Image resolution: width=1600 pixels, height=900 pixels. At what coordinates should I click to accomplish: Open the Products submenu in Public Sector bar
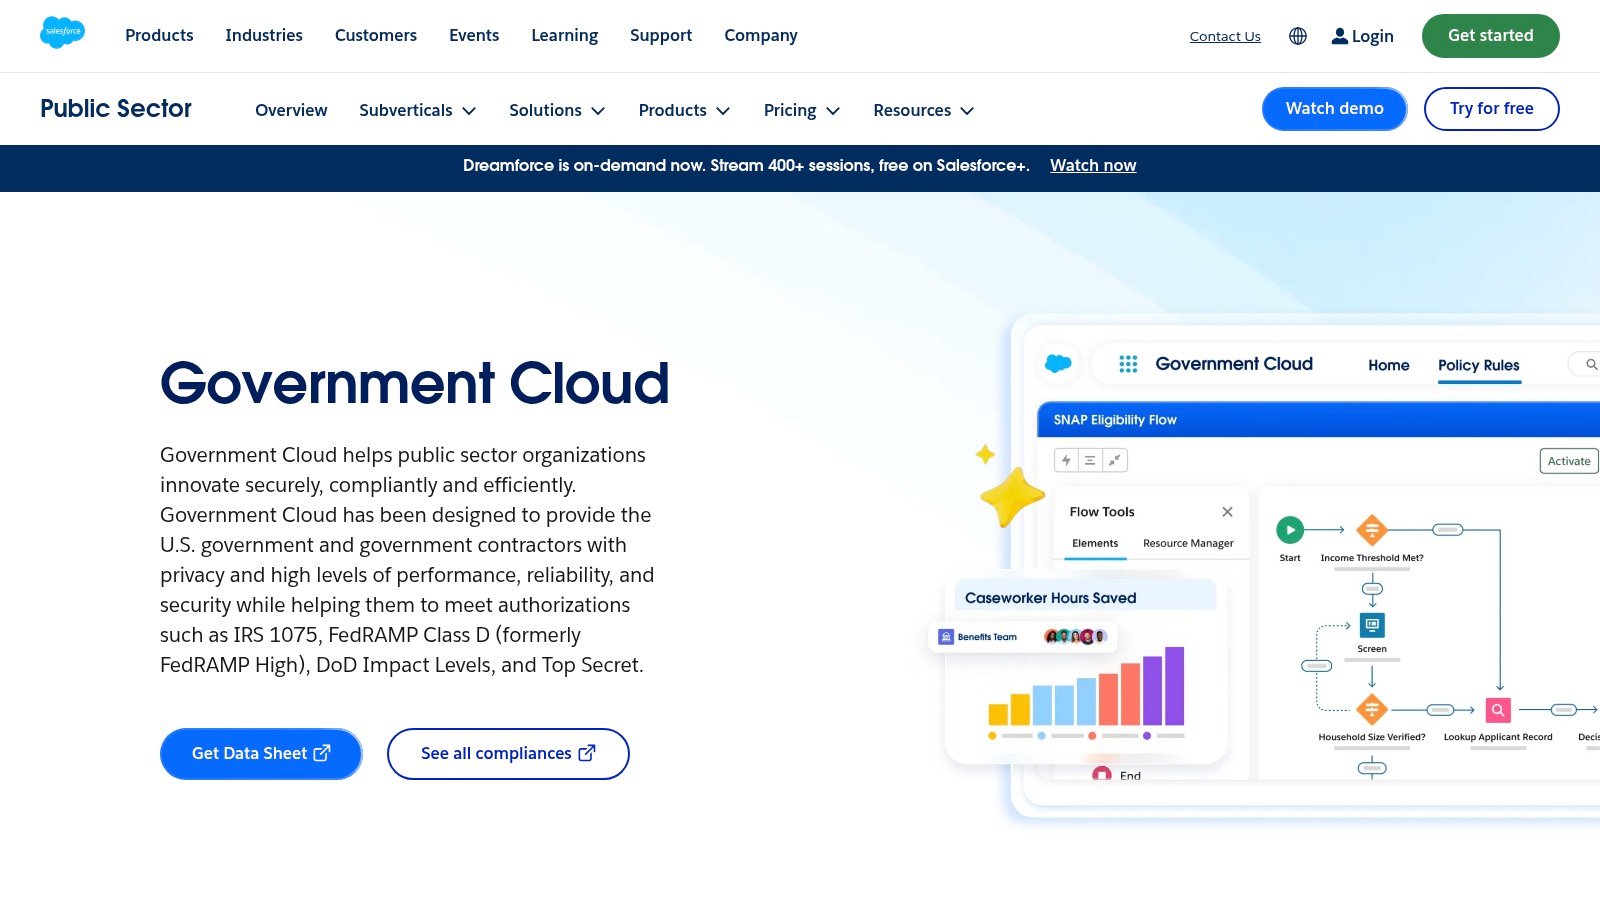(685, 110)
